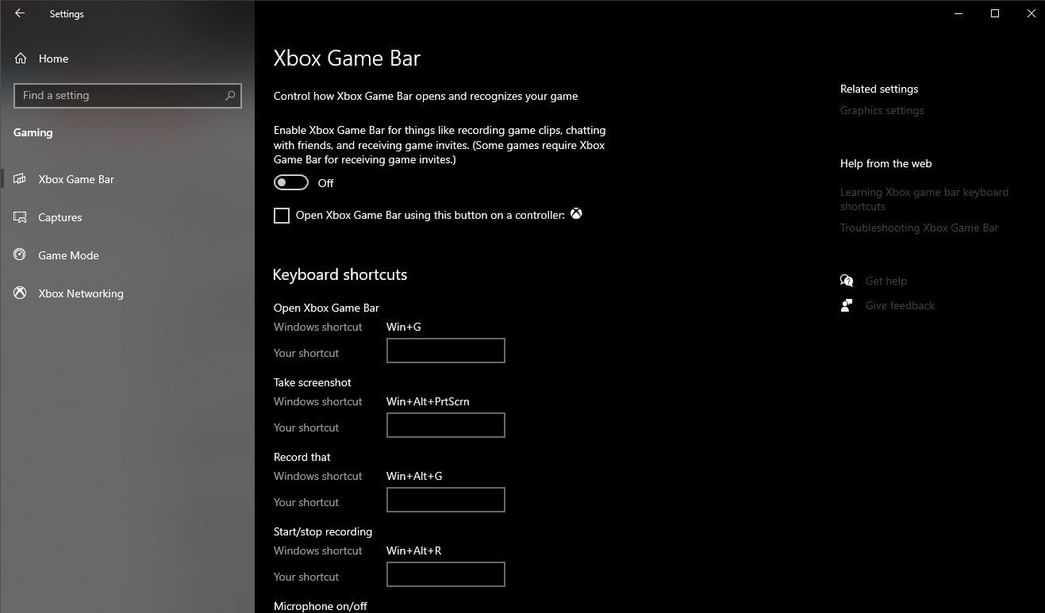Check the controller button checkbox

pyautogui.click(x=281, y=214)
